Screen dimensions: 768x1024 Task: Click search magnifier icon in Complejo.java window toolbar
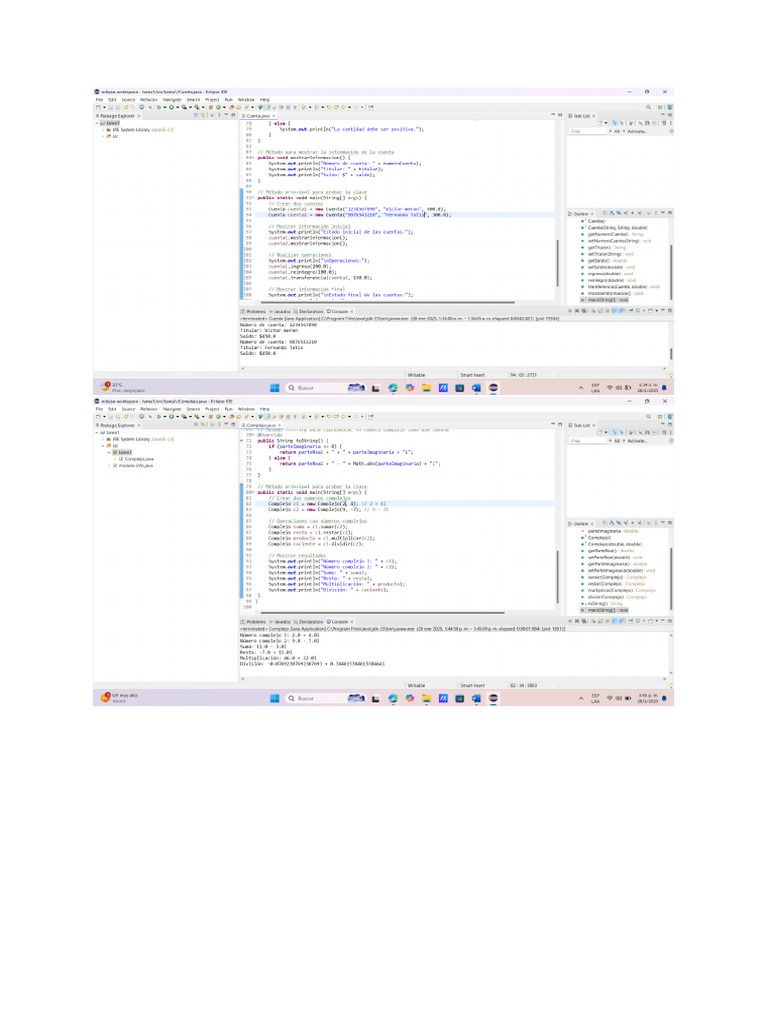pos(648,417)
